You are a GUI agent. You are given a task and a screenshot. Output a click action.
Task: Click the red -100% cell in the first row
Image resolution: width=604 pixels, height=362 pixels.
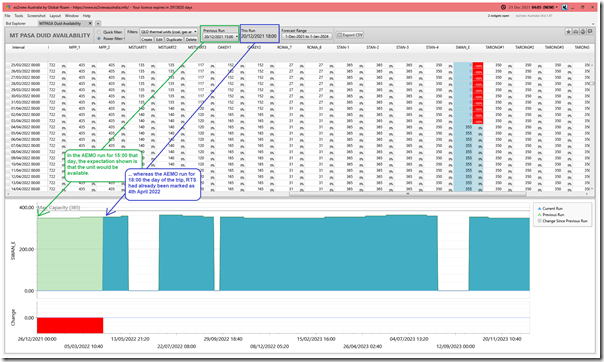[478, 65]
